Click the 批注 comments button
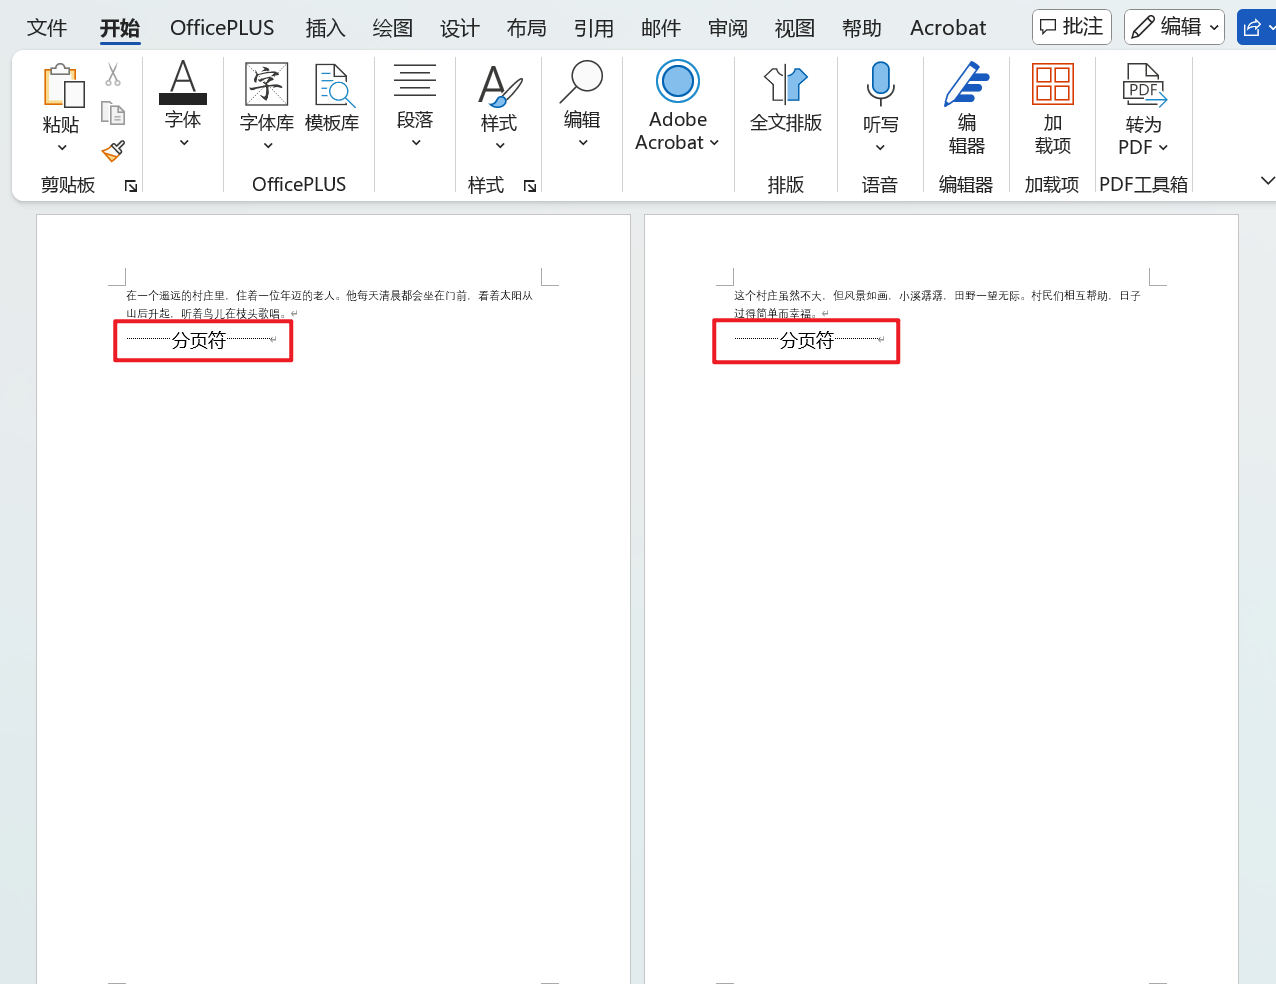 click(x=1071, y=27)
